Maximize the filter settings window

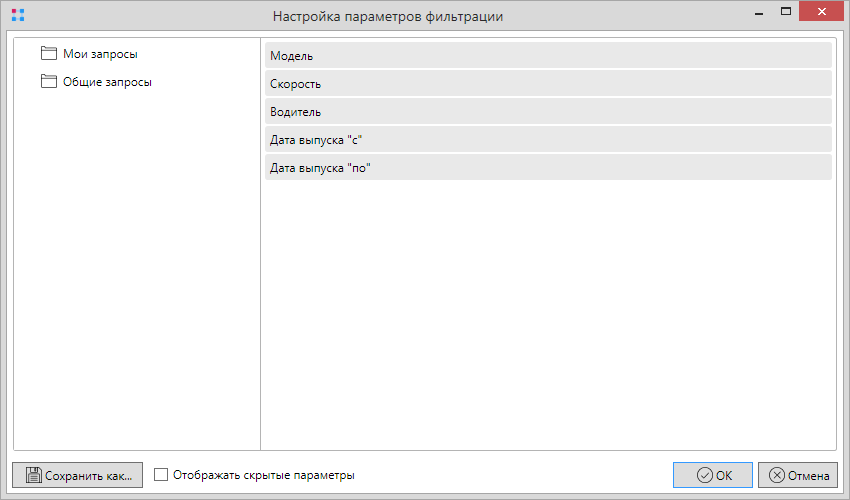click(786, 12)
